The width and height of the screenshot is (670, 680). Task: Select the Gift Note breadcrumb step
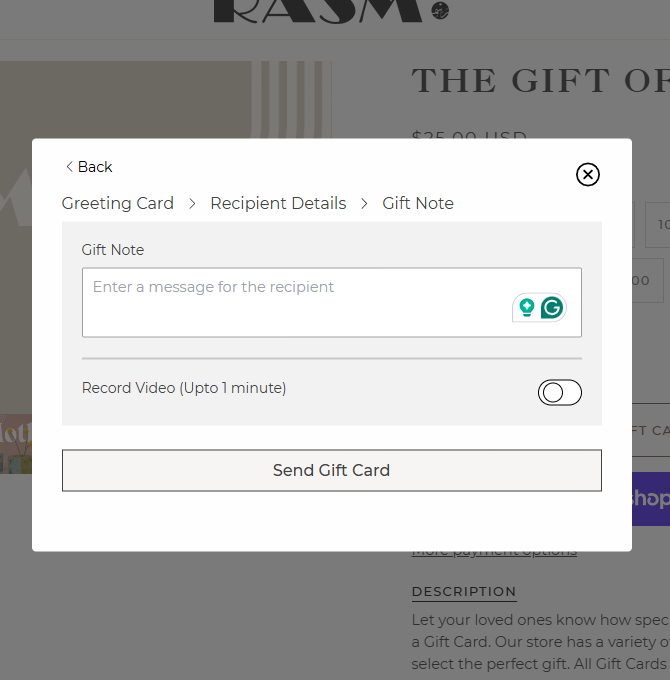(418, 203)
